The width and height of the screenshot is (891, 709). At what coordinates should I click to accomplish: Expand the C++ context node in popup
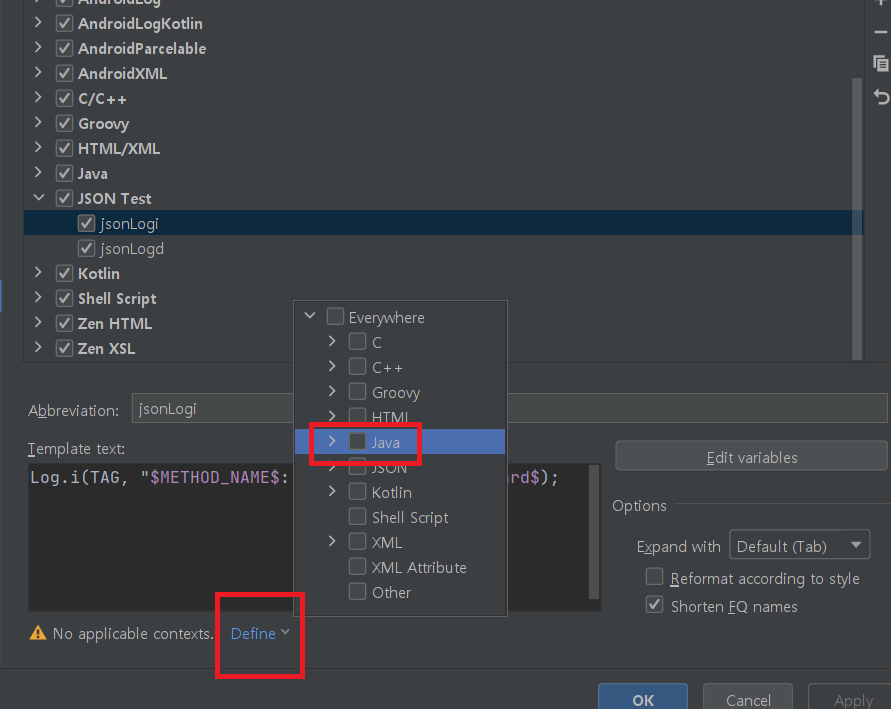pyautogui.click(x=332, y=366)
